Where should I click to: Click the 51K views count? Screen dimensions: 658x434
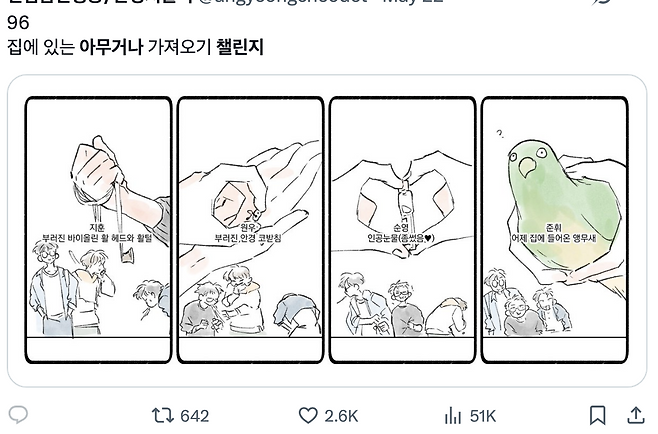(x=483, y=416)
